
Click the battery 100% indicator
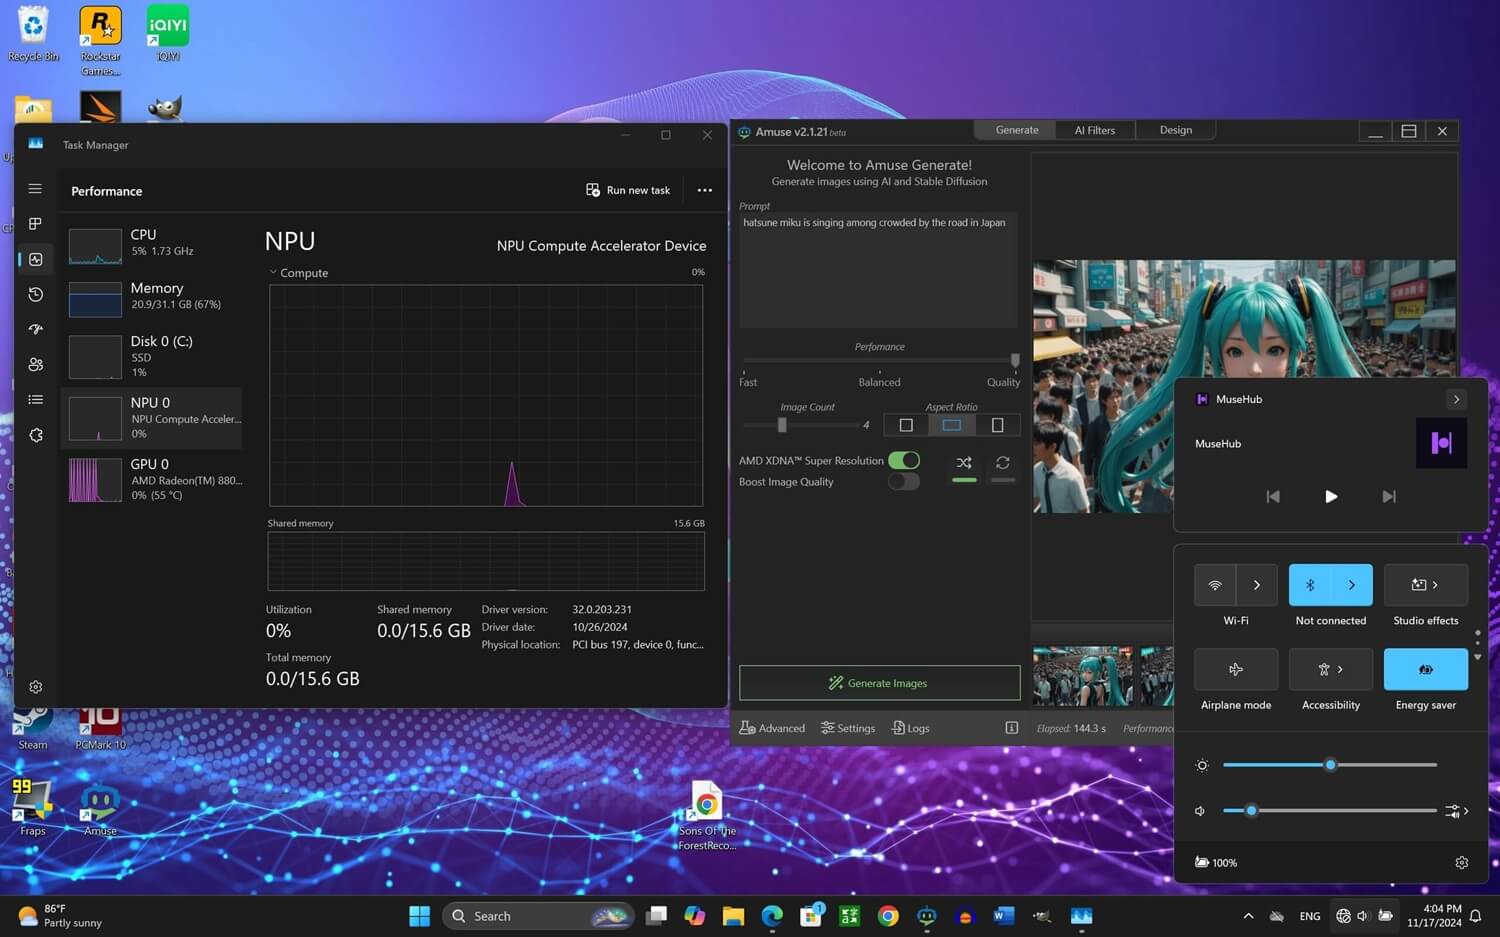coord(1216,862)
